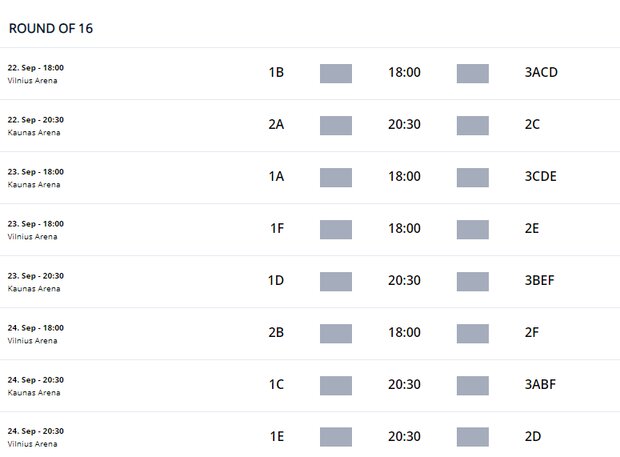Open team 1A from the left column
The width and height of the screenshot is (620, 457).
(x=277, y=177)
